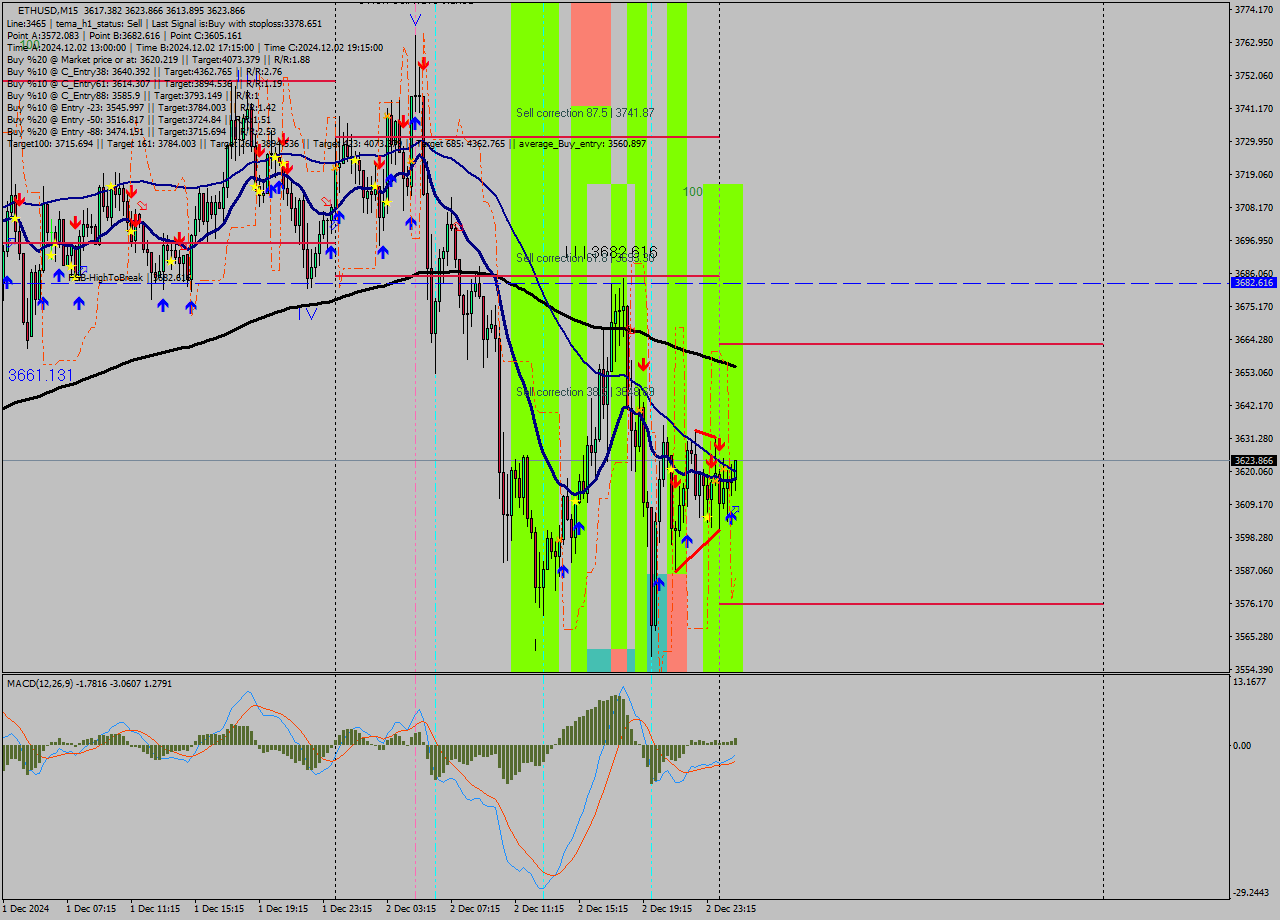Click the 3598.280 price axis value
1280x920 pixels.
[x=1254, y=538]
